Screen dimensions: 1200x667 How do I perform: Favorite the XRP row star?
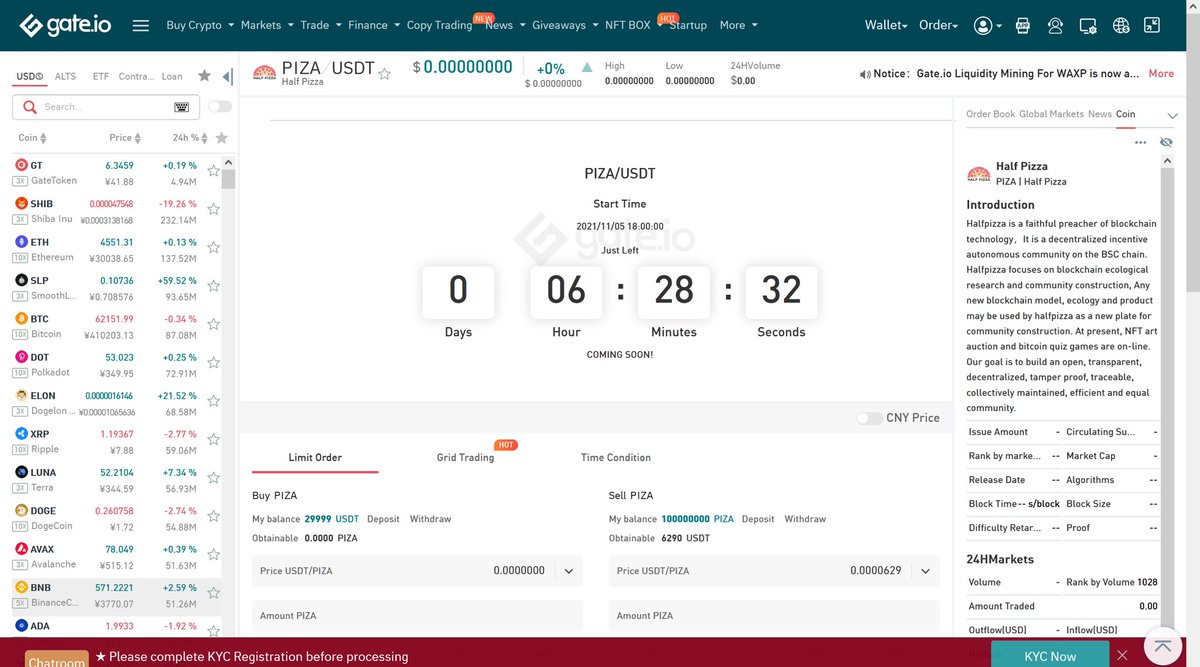[x=213, y=440]
